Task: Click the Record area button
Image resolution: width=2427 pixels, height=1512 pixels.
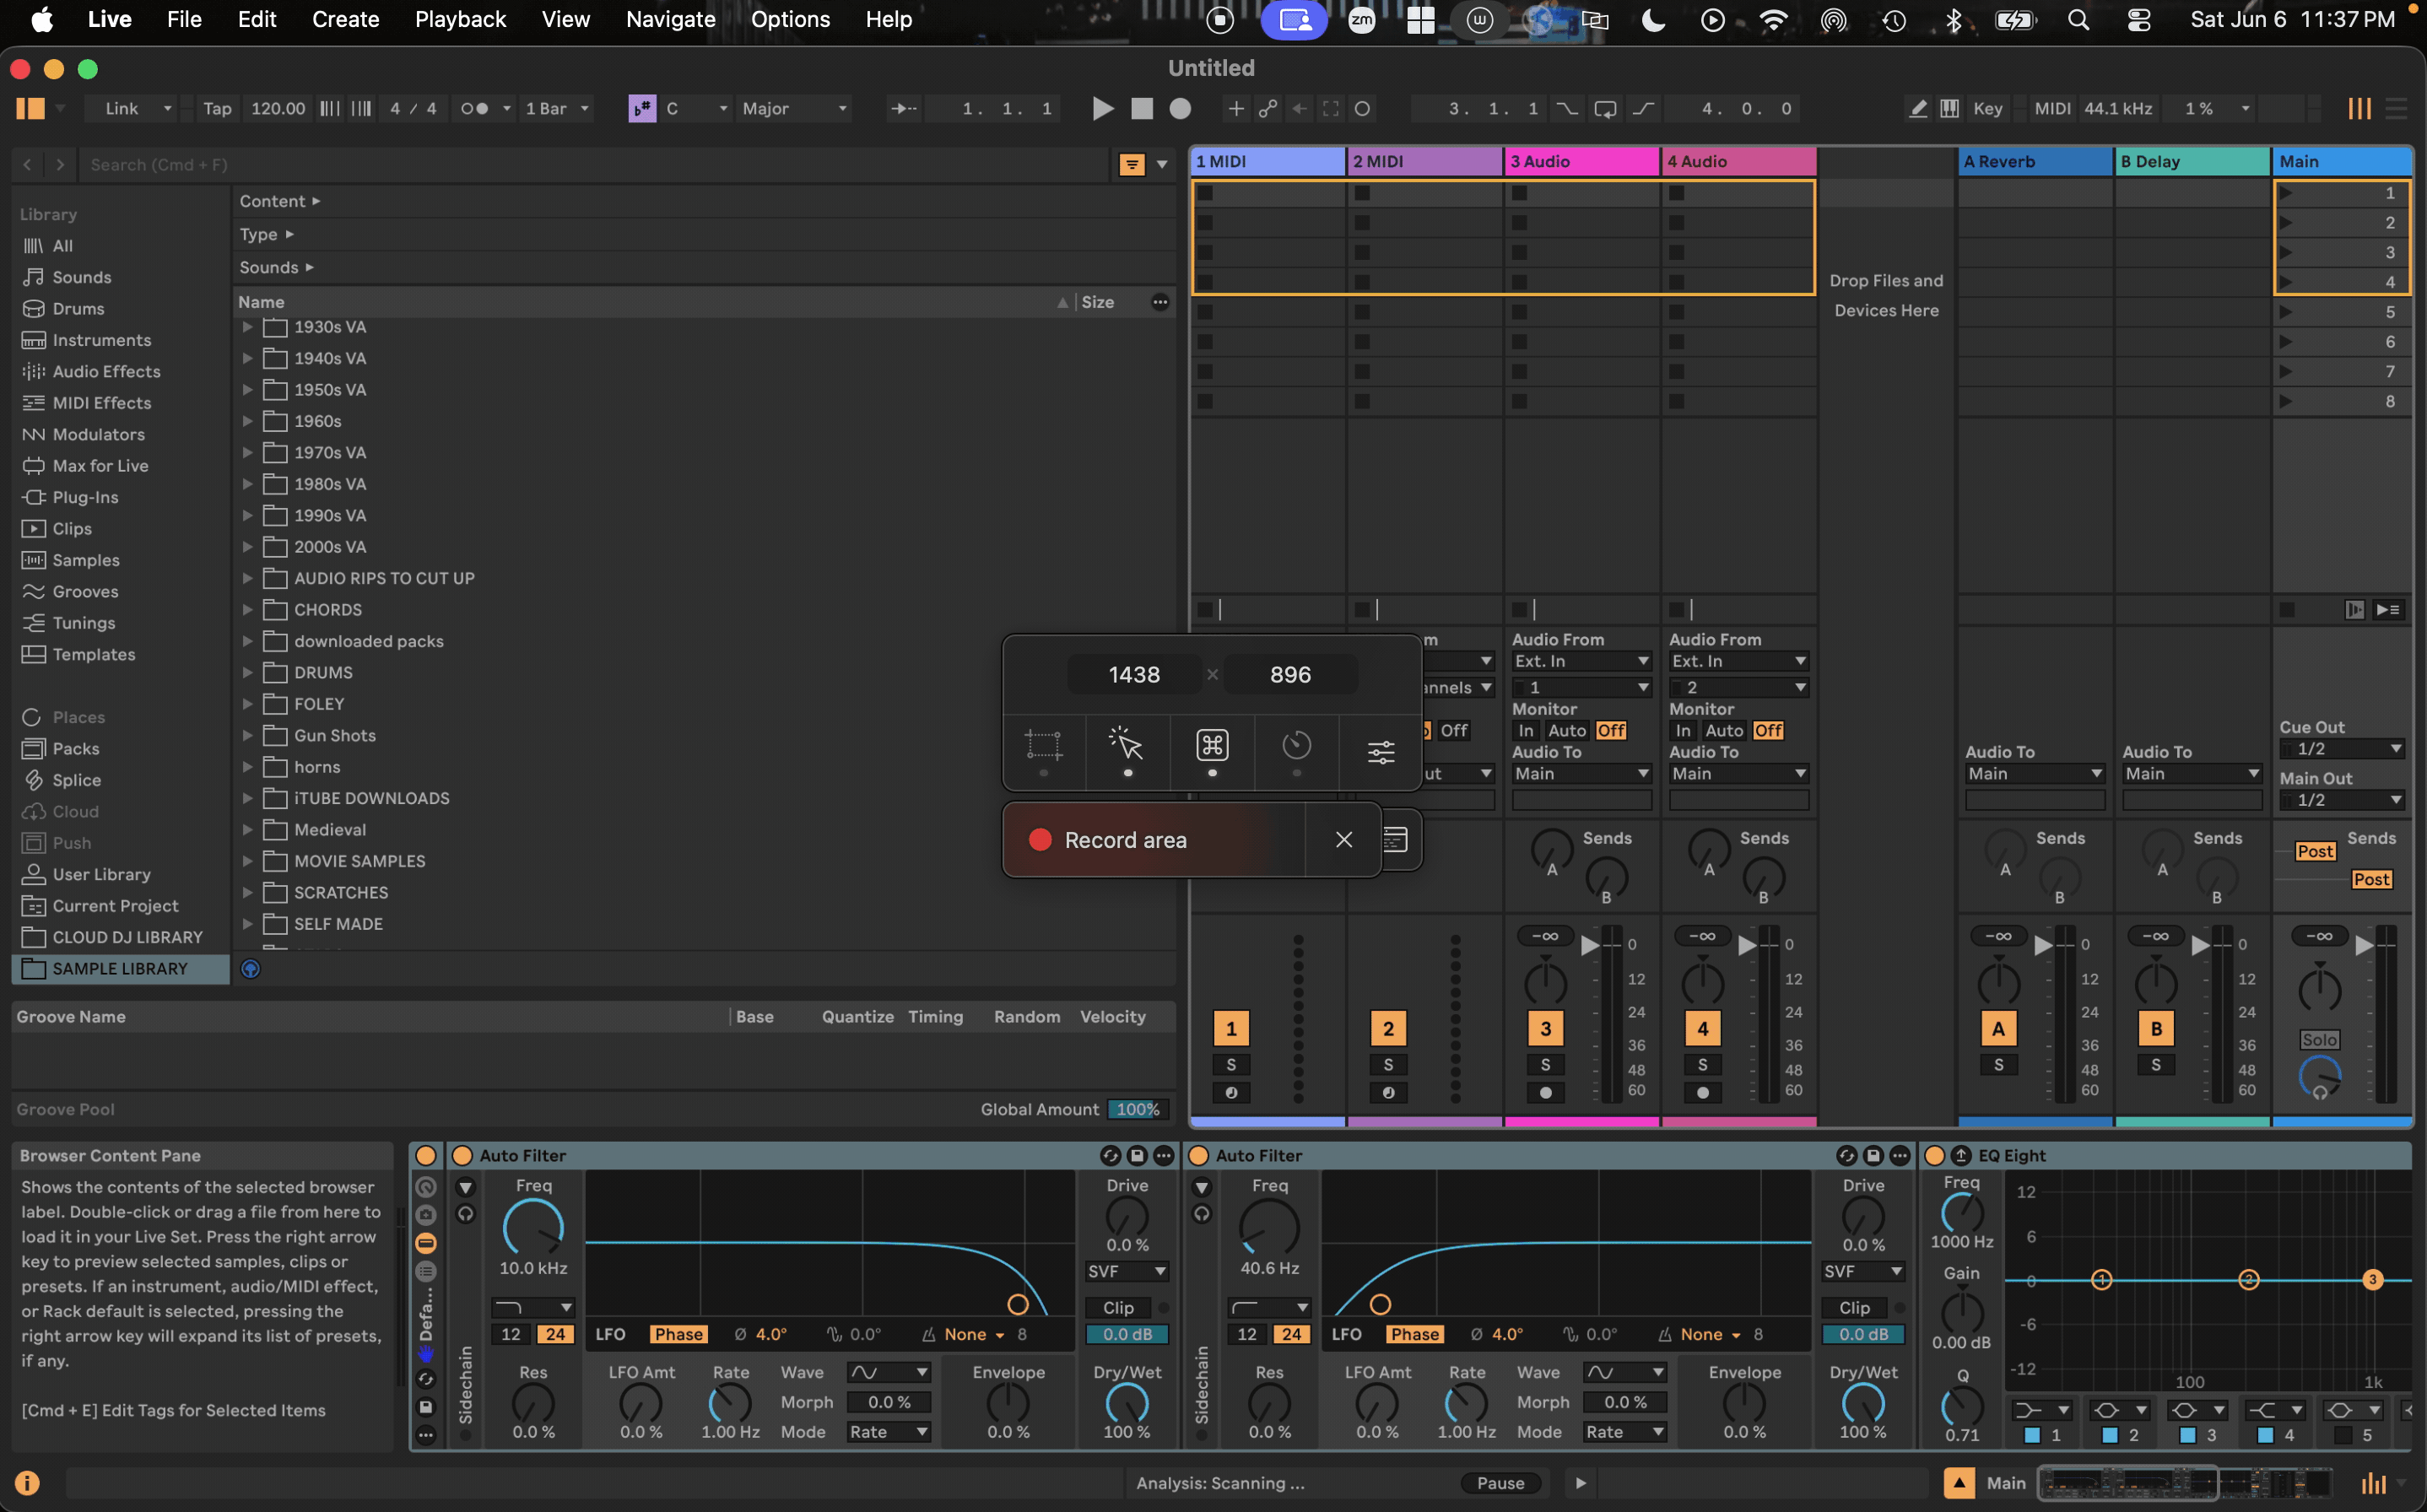Action: pyautogui.click(x=1155, y=840)
